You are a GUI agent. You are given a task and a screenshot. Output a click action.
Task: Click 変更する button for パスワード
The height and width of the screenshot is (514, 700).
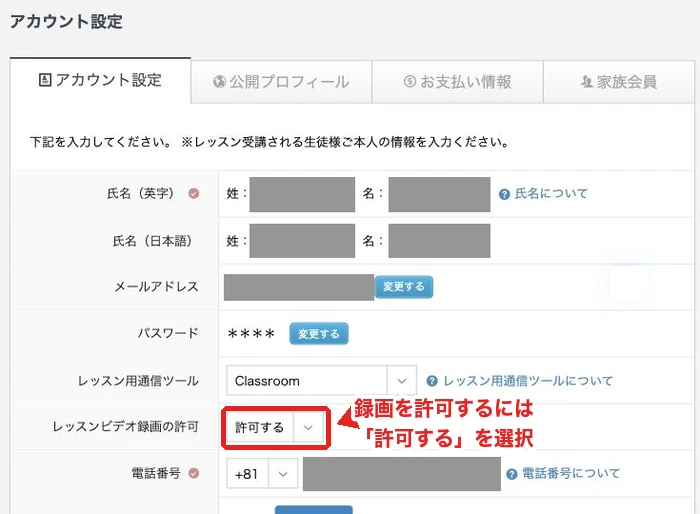pyautogui.click(x=319, y=334)
